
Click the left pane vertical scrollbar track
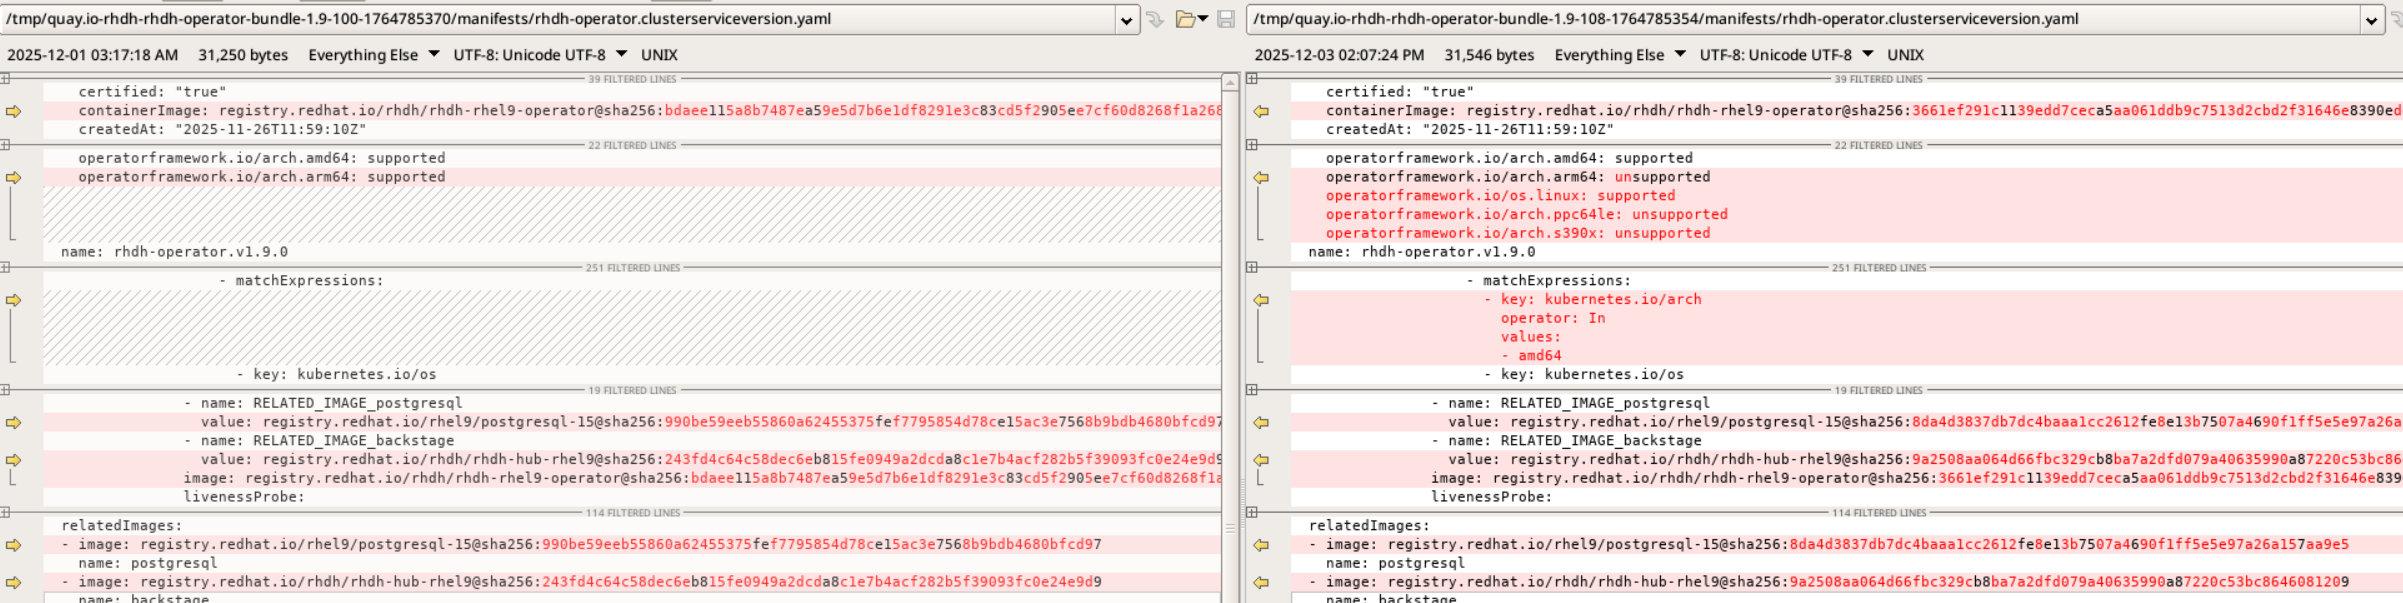[x=1231, y=345]
